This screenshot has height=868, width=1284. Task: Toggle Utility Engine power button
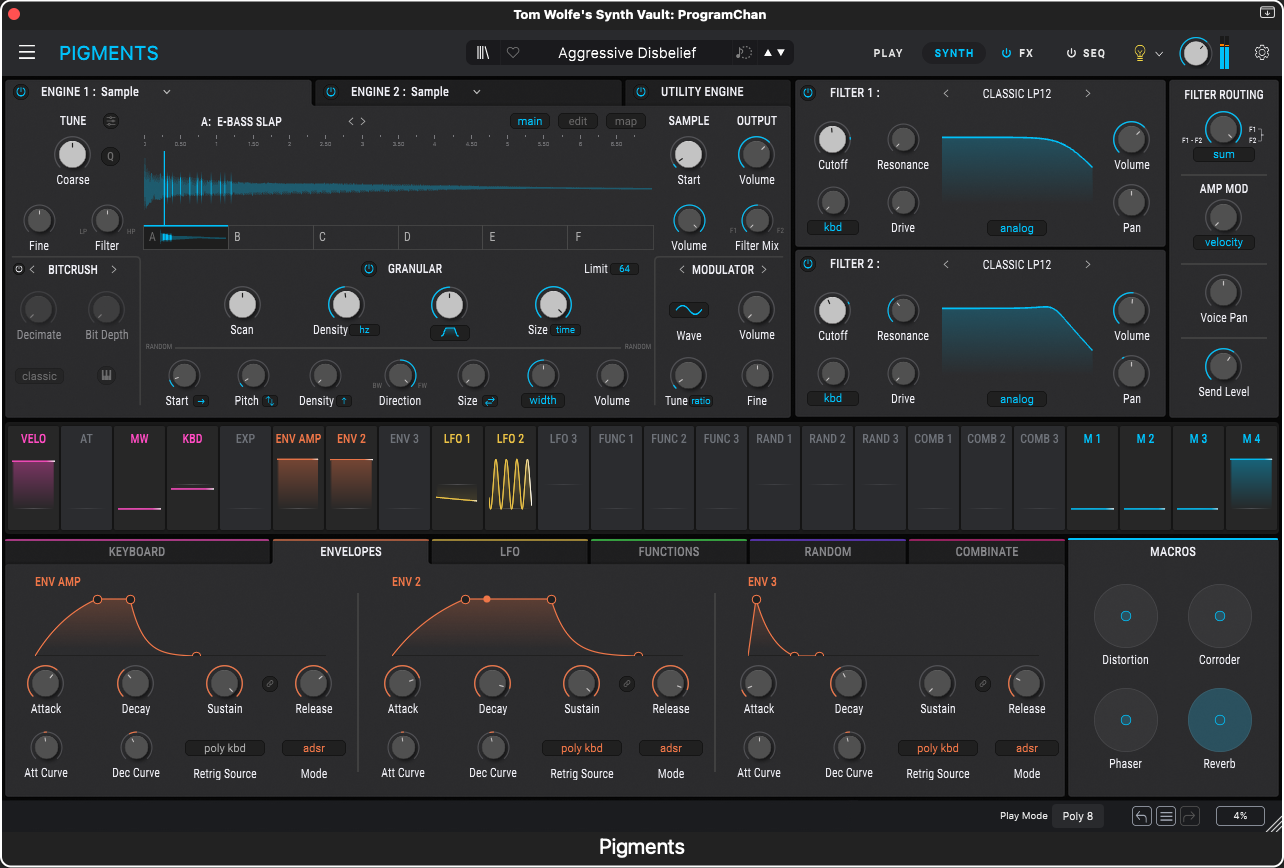(x=641, y=92)
